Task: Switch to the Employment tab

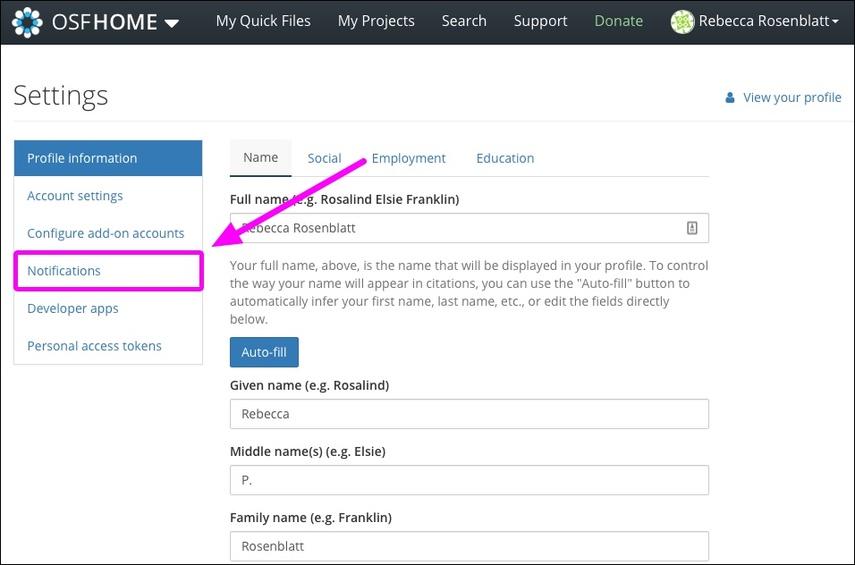Action: [408, 158]
